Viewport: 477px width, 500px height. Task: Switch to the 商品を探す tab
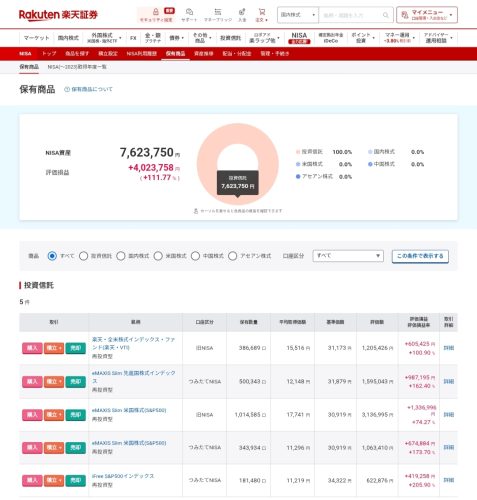77,54
